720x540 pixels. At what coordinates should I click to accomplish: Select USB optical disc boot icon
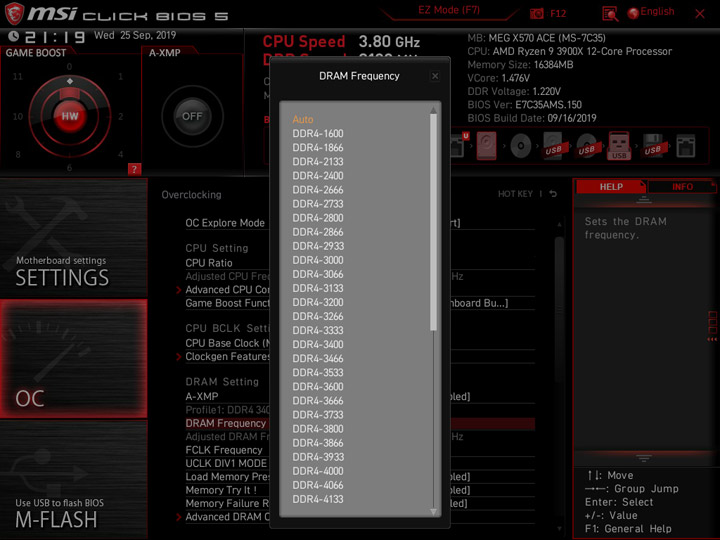pos(588,146)
